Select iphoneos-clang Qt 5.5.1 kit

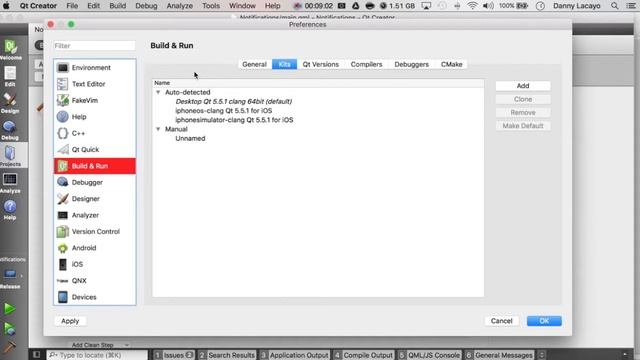(x=224, y=111)
